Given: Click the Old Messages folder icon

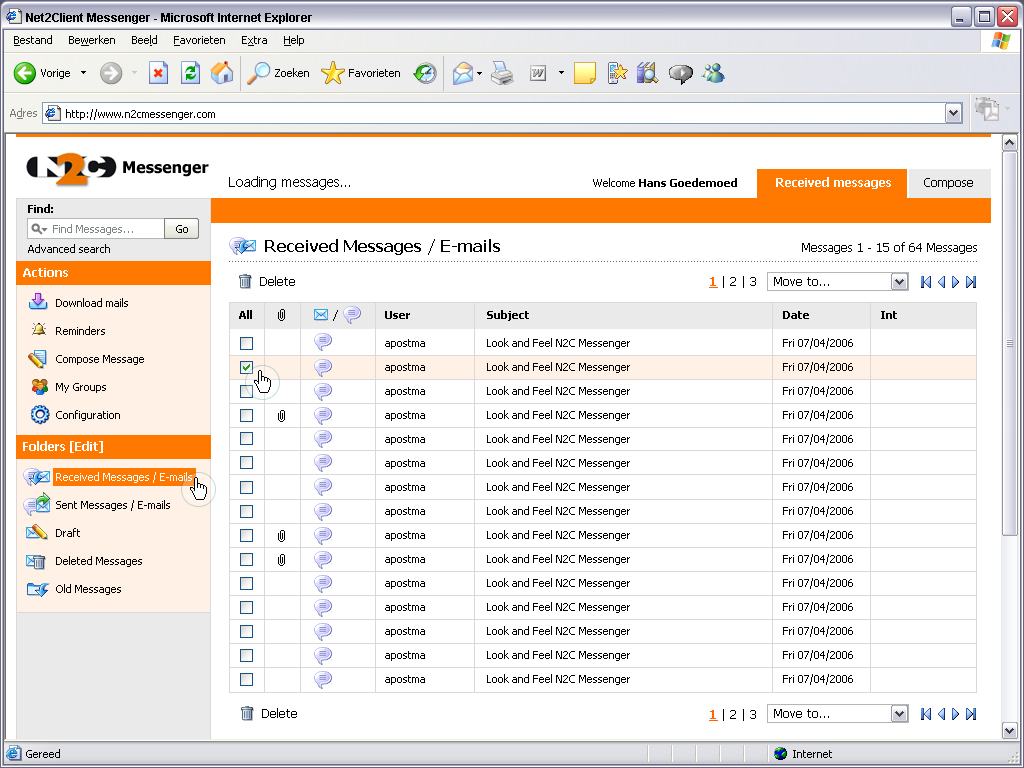Looking at the screenshot, I should click(37, 589).
